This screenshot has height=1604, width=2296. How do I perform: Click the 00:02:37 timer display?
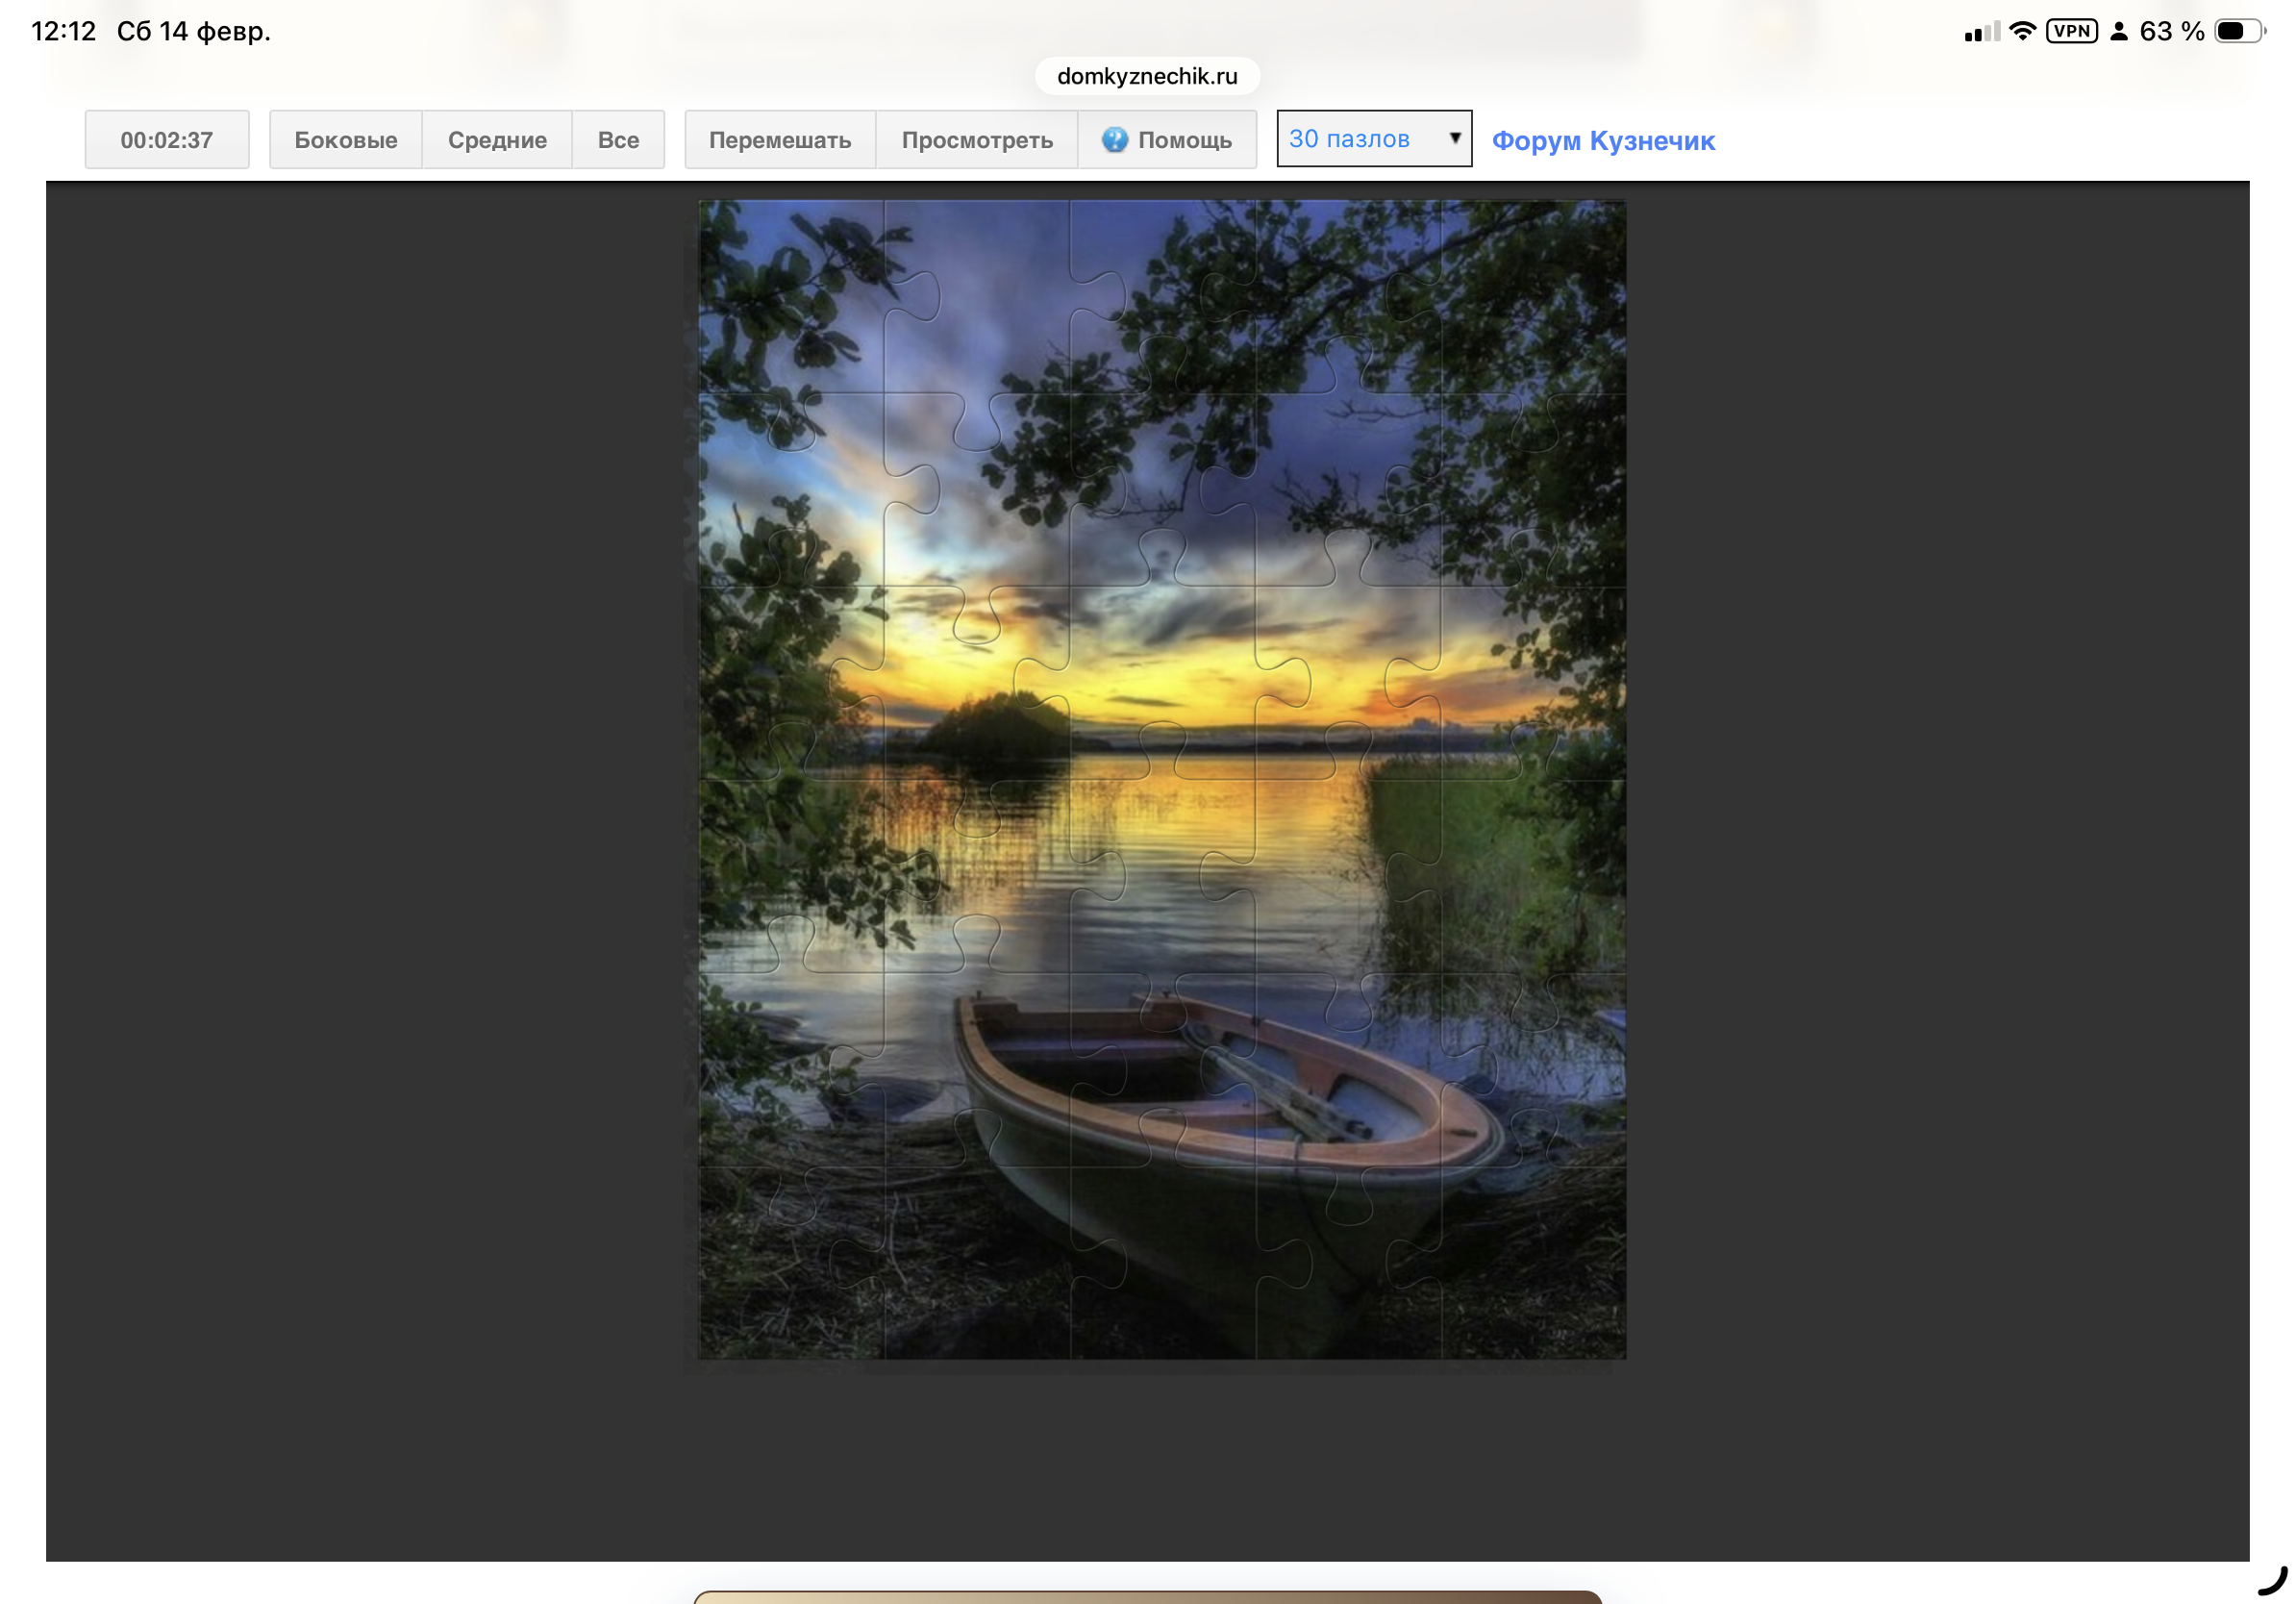tap(167, 140)
